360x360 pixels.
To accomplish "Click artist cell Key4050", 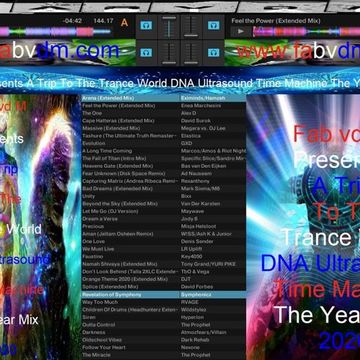I will pyautogui.click(x=213, y=257).
